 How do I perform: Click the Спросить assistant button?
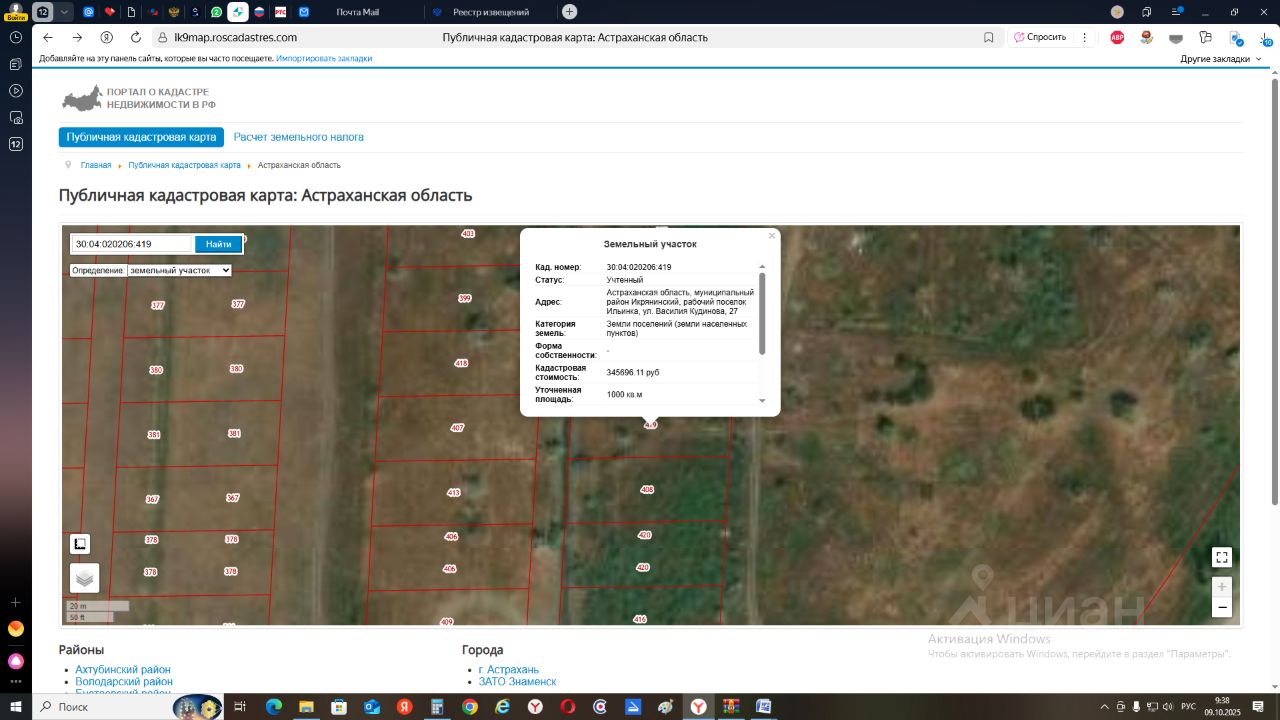point(1040,37)
